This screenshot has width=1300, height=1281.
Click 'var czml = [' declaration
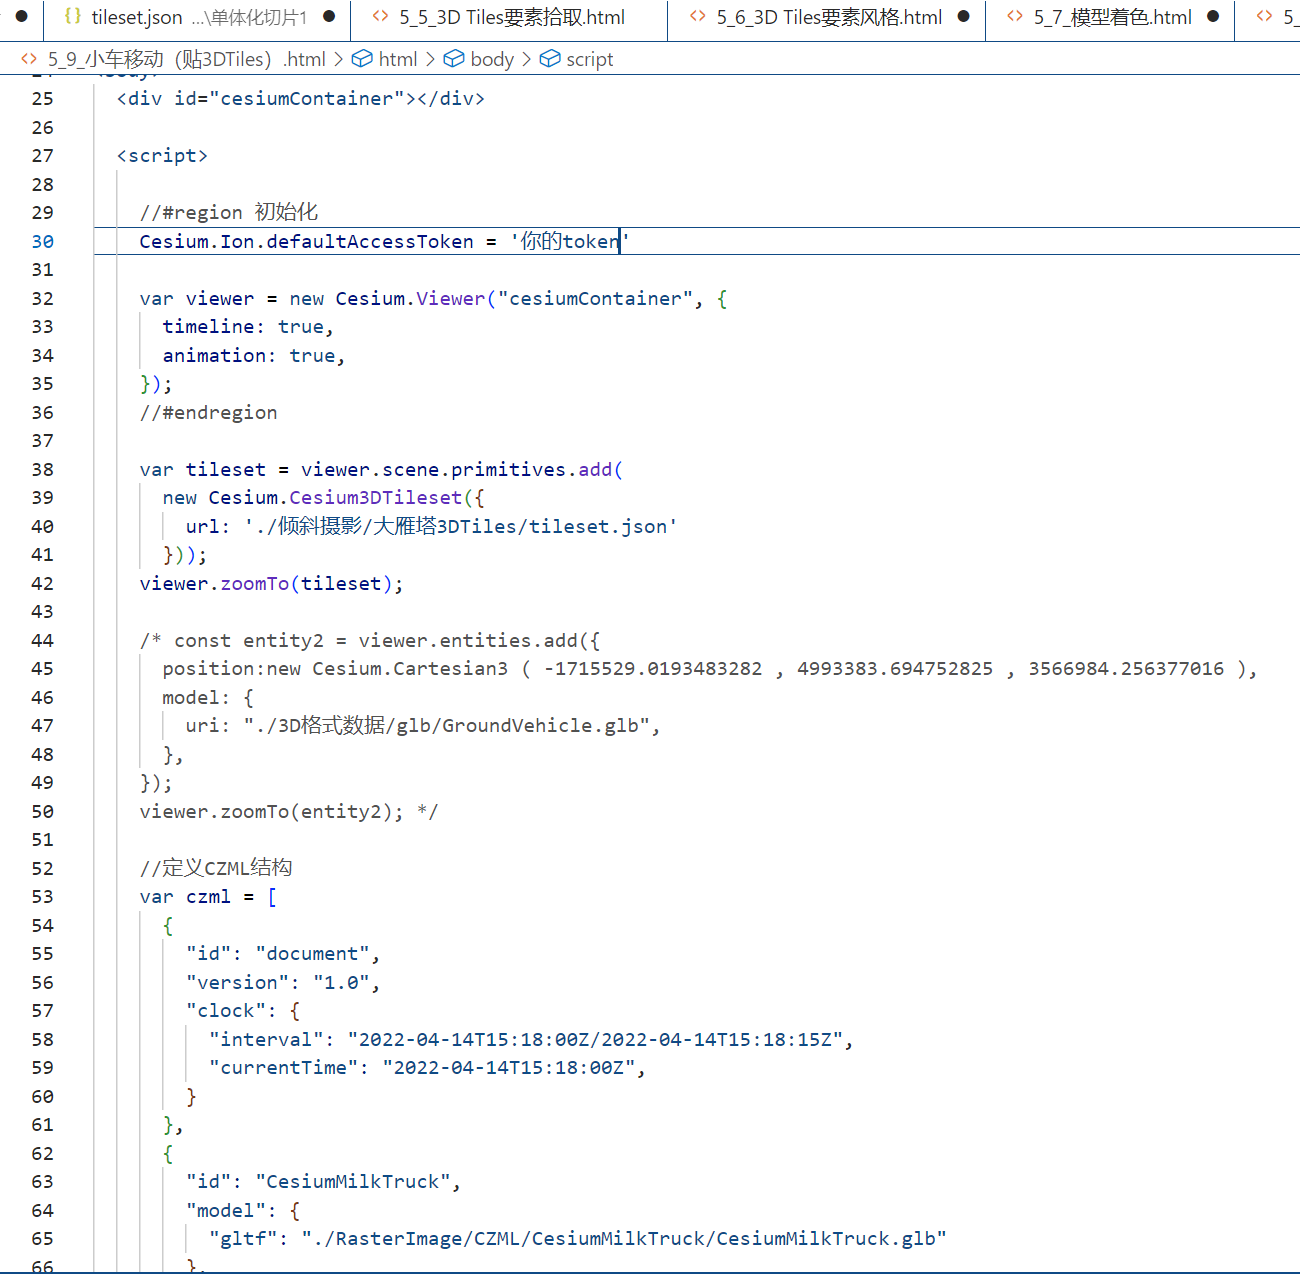pos(208,897)
